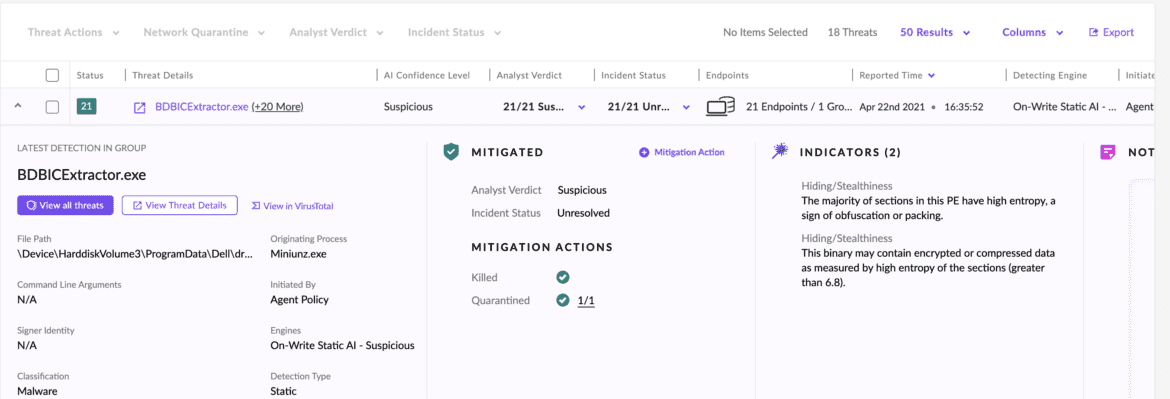Screen dimensions: 1170x399
Task: Click the Incident Status column header
Action: pyautogui.click(x=633, y=75)
